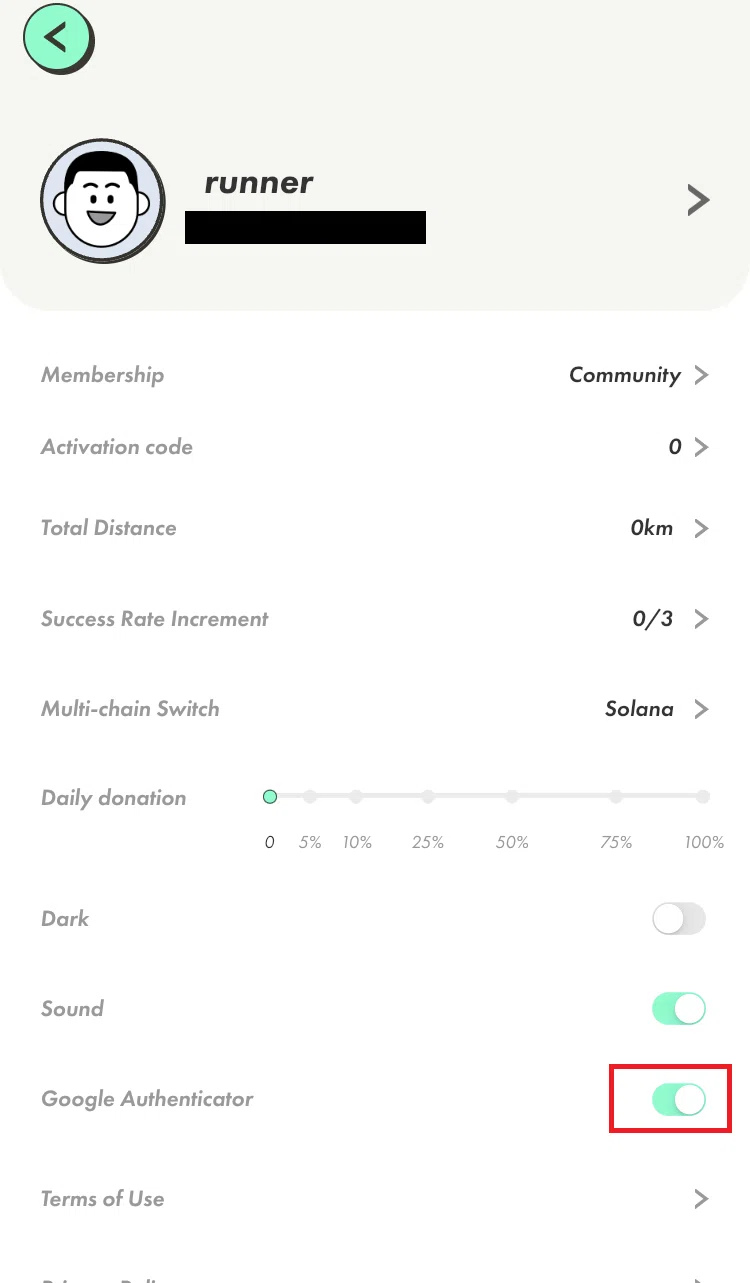Tap the chevron beside 0/3 success rate
The image size is (750, 1283).
(x=701, y=619)
